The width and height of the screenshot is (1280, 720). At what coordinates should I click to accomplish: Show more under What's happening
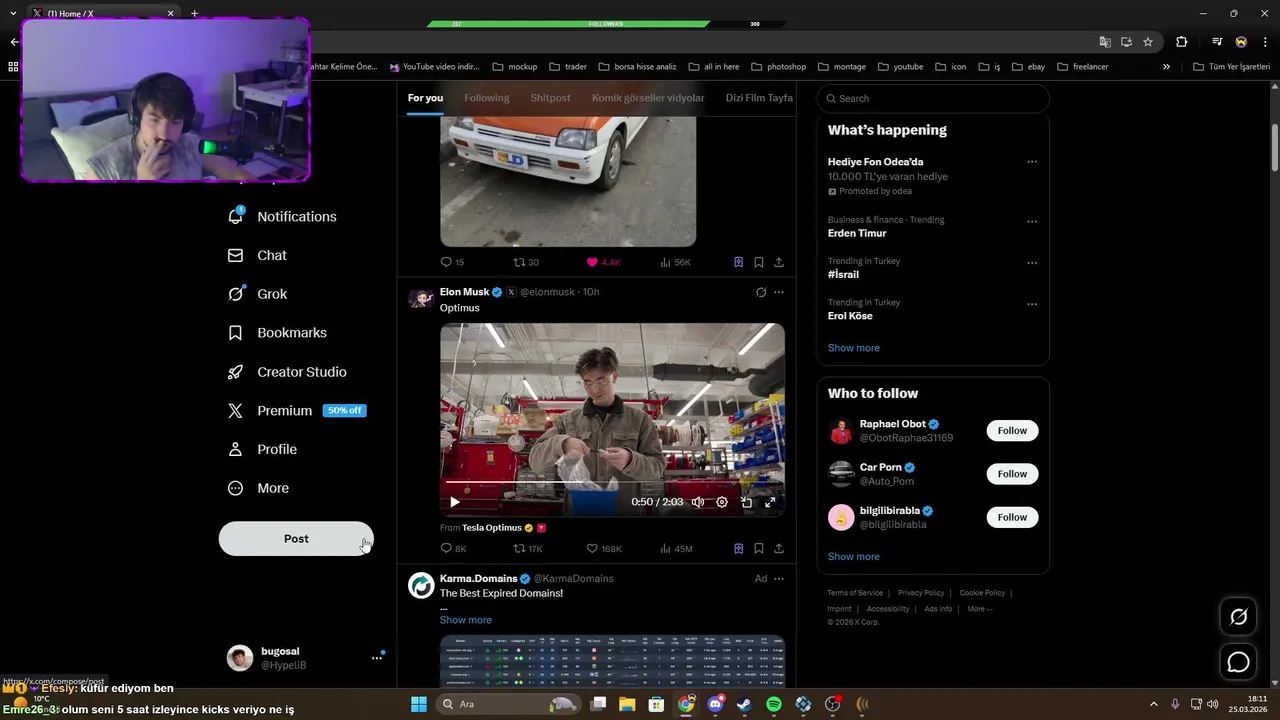[854, 348]
